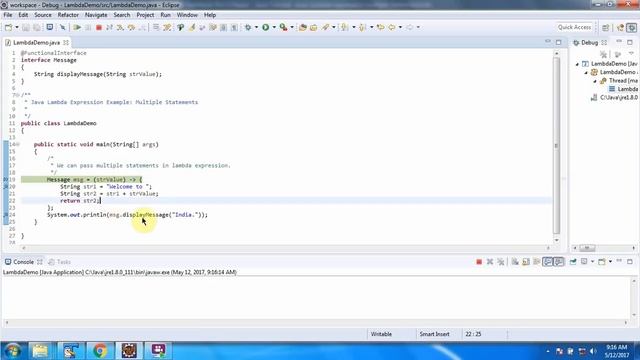Click the Previous Annotation toolbar icon
640x360 pixels.
point(362,27)
